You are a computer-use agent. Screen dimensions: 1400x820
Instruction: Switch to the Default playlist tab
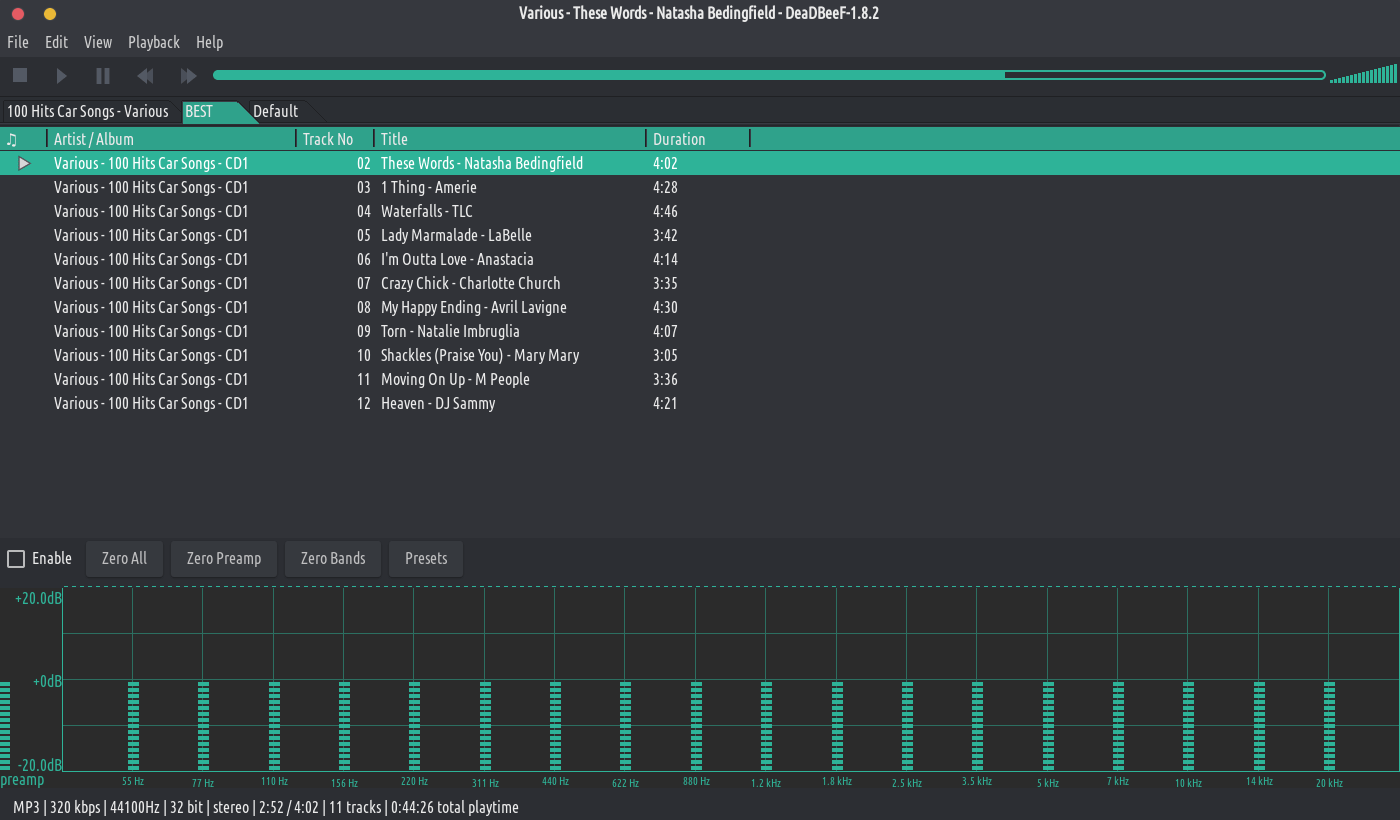276,111
